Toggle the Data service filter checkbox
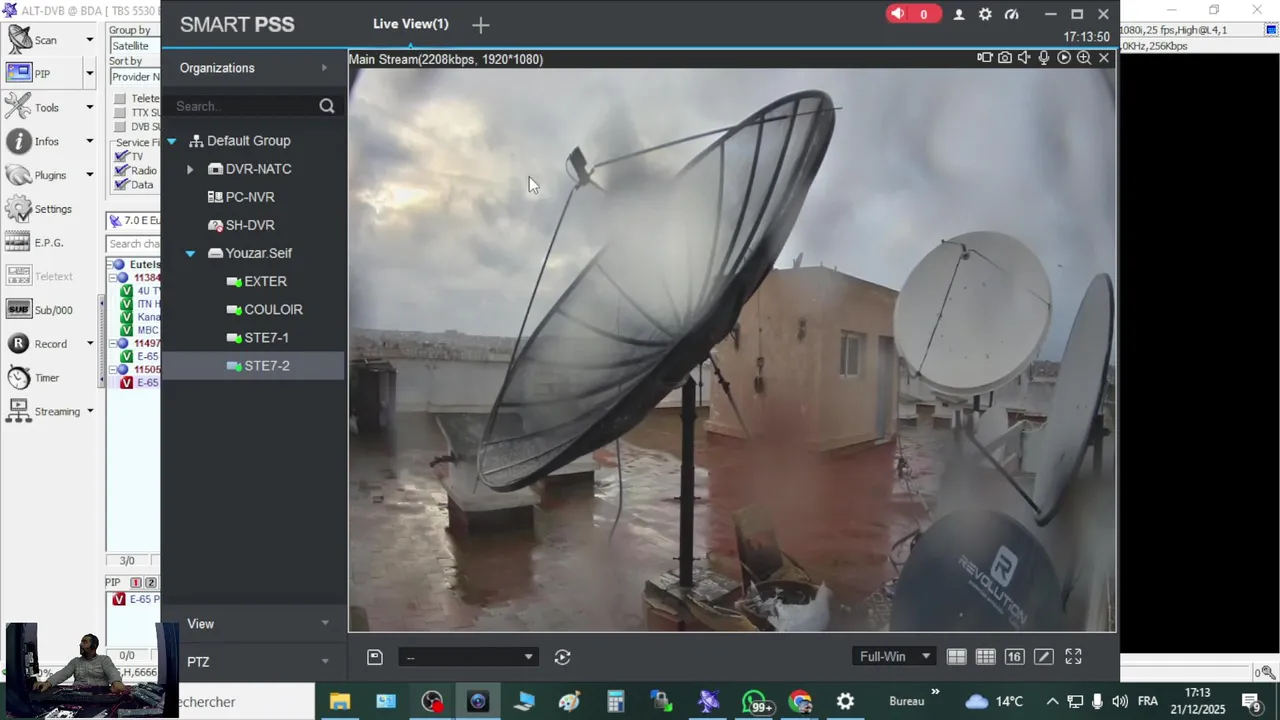The width and height of the screenshot is (1280, 720). point(122,185)
